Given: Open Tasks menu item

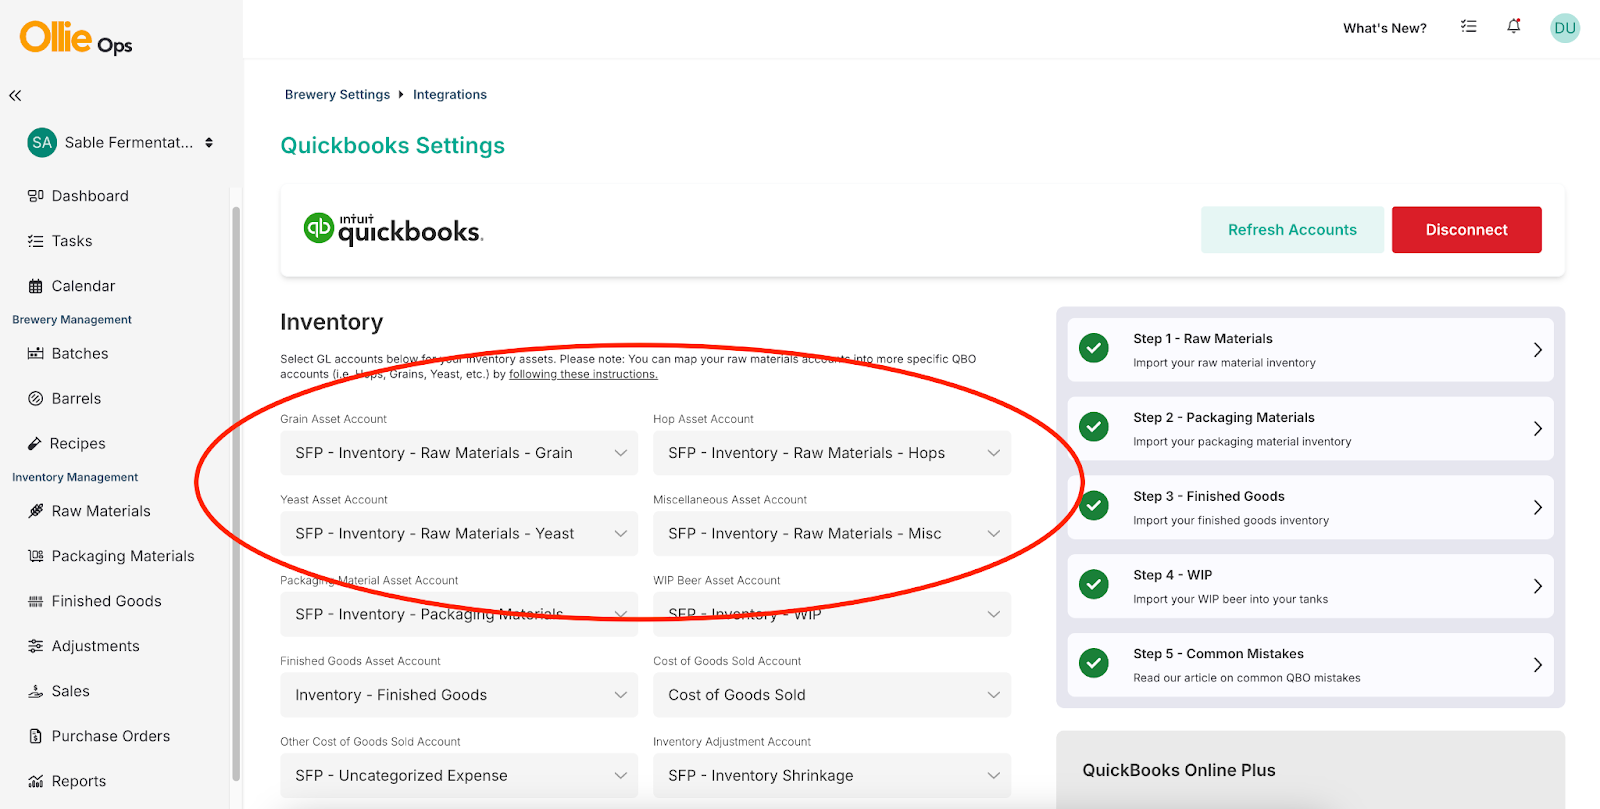Looking at the screenshot, I should [x=72, y=241].
